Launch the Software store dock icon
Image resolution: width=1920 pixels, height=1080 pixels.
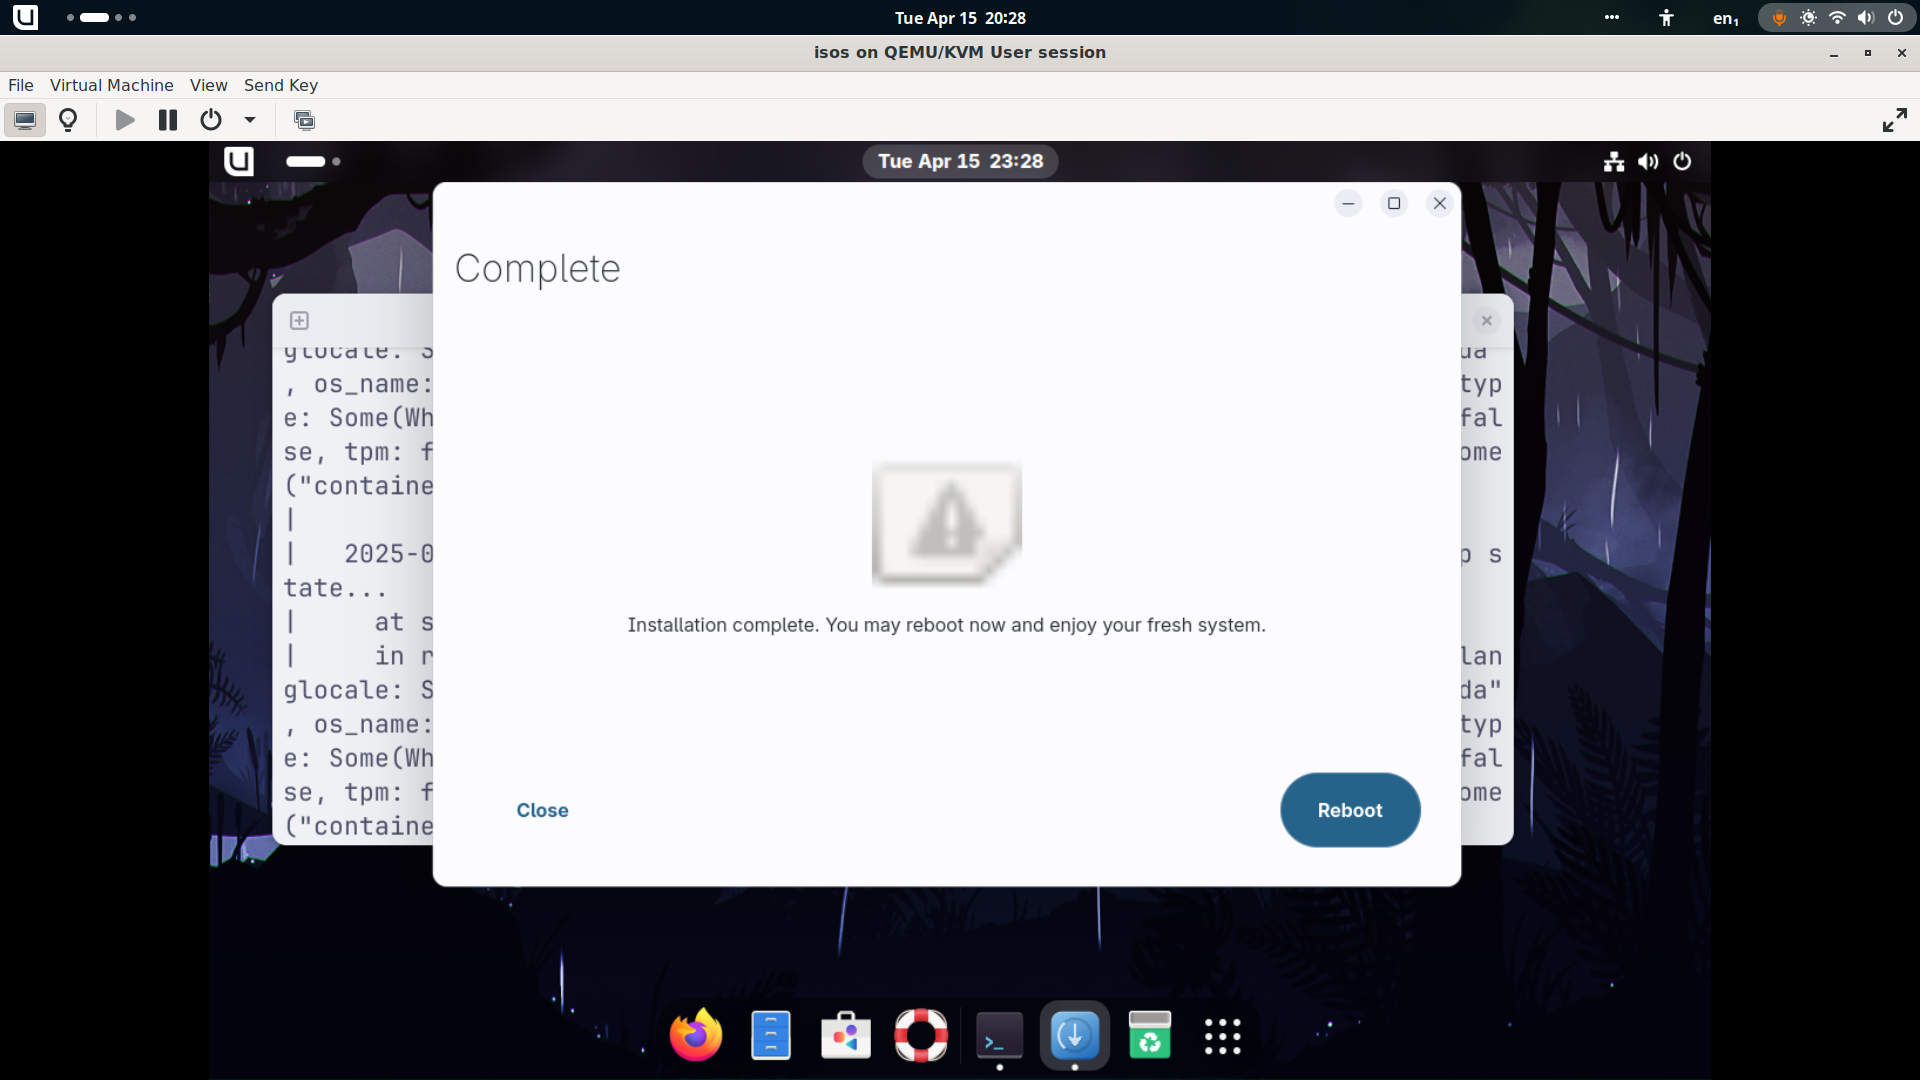(x=846, y=1036)
